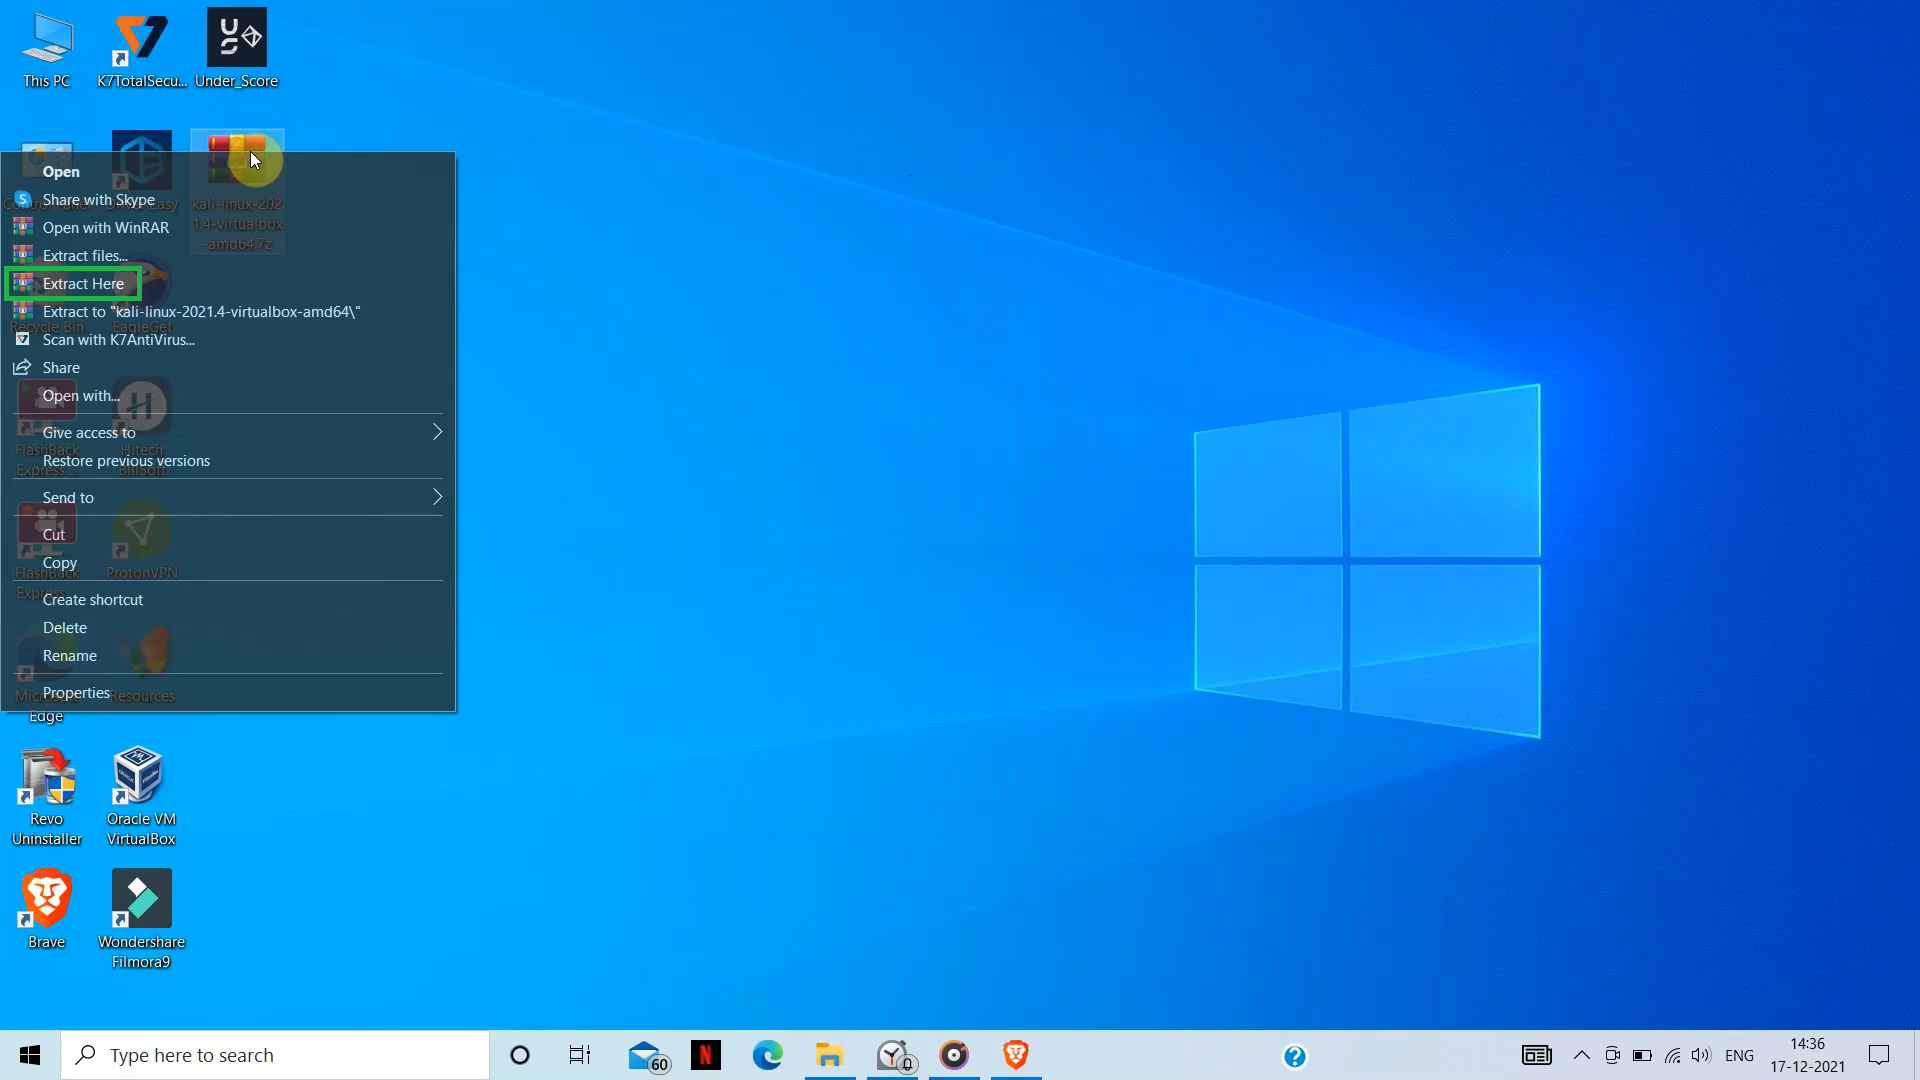
Task: Open Groove Music from the taskbar
Action: click(954, 1054)
